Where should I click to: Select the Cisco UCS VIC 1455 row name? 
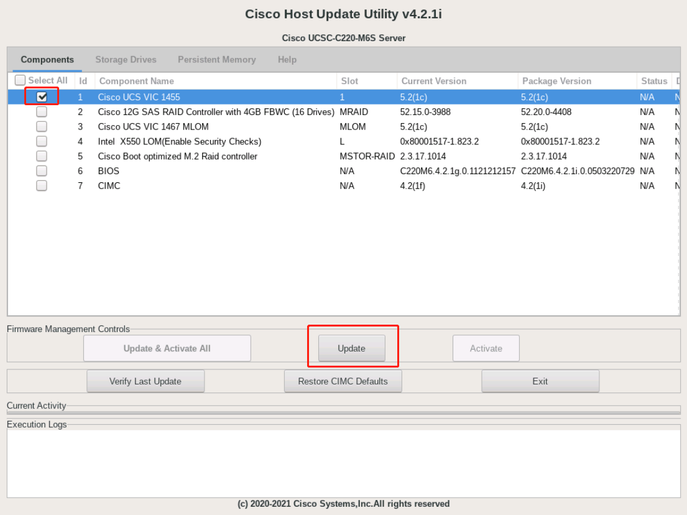[139, 97]
